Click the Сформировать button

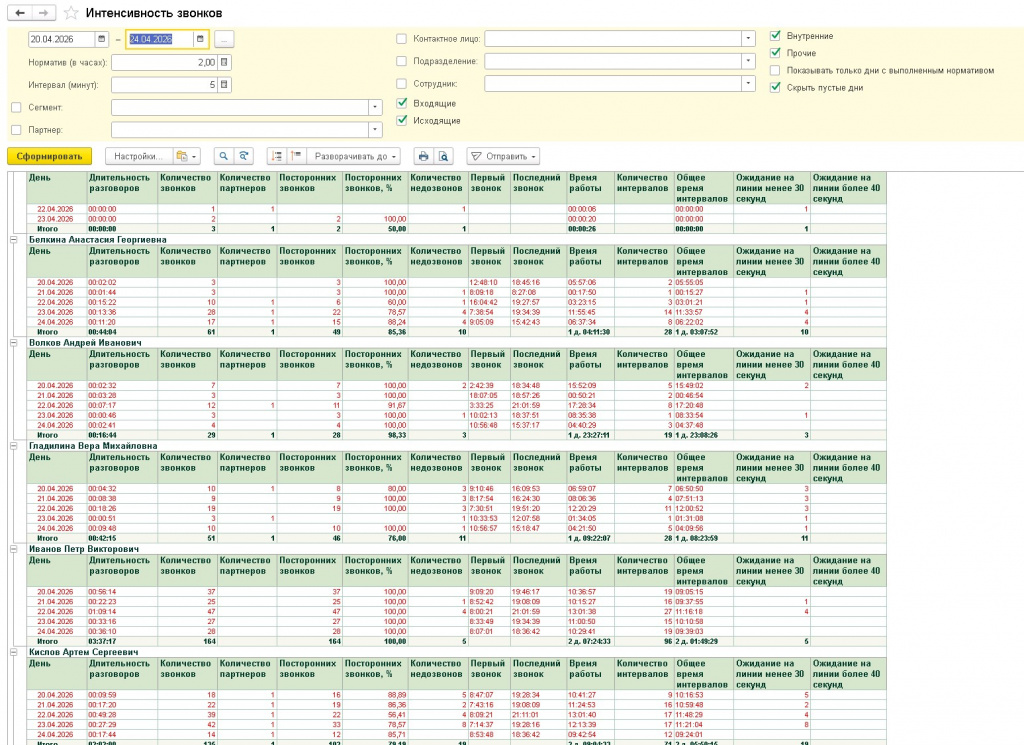pyautogui.click(x=50, y=156)
